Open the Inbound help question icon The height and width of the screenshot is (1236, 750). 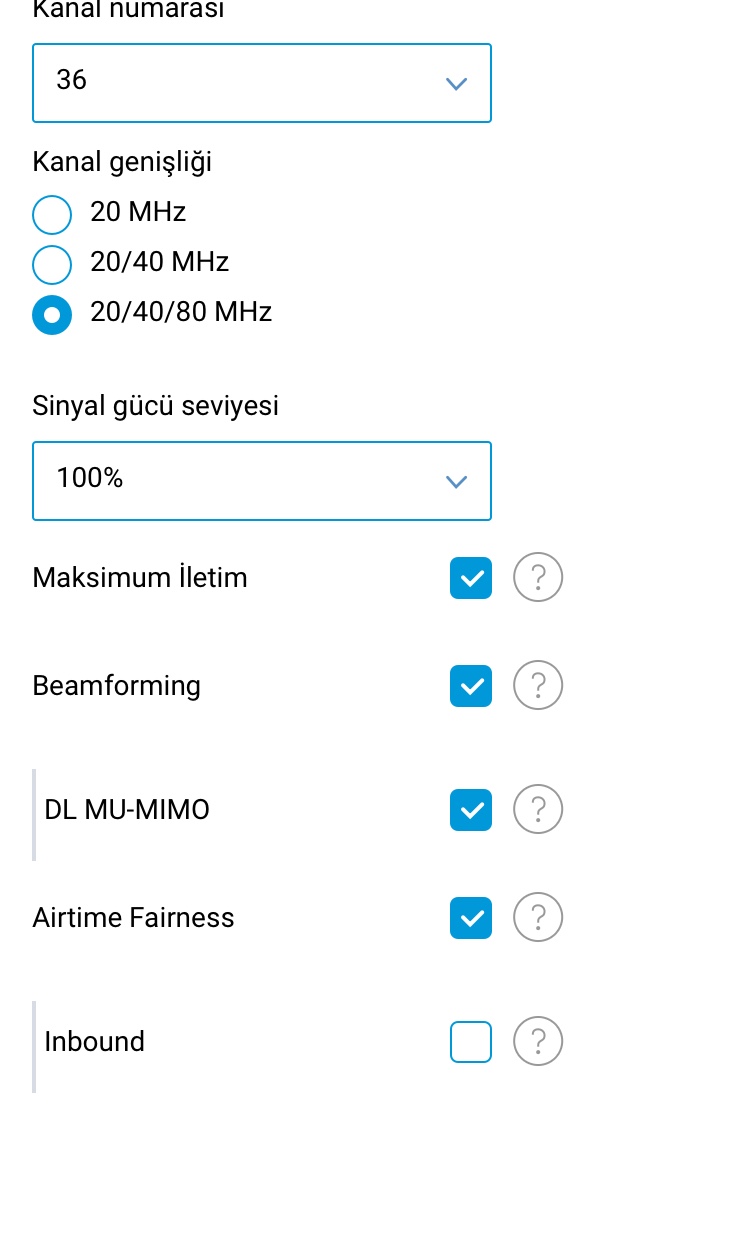(x=538, y=1041)
